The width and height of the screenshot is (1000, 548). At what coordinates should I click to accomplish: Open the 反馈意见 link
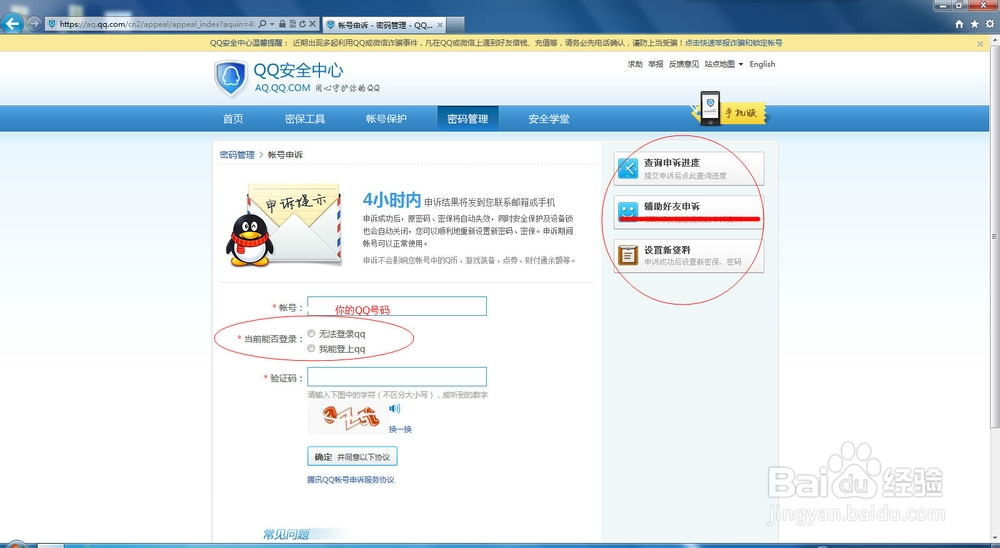point(684,64)
